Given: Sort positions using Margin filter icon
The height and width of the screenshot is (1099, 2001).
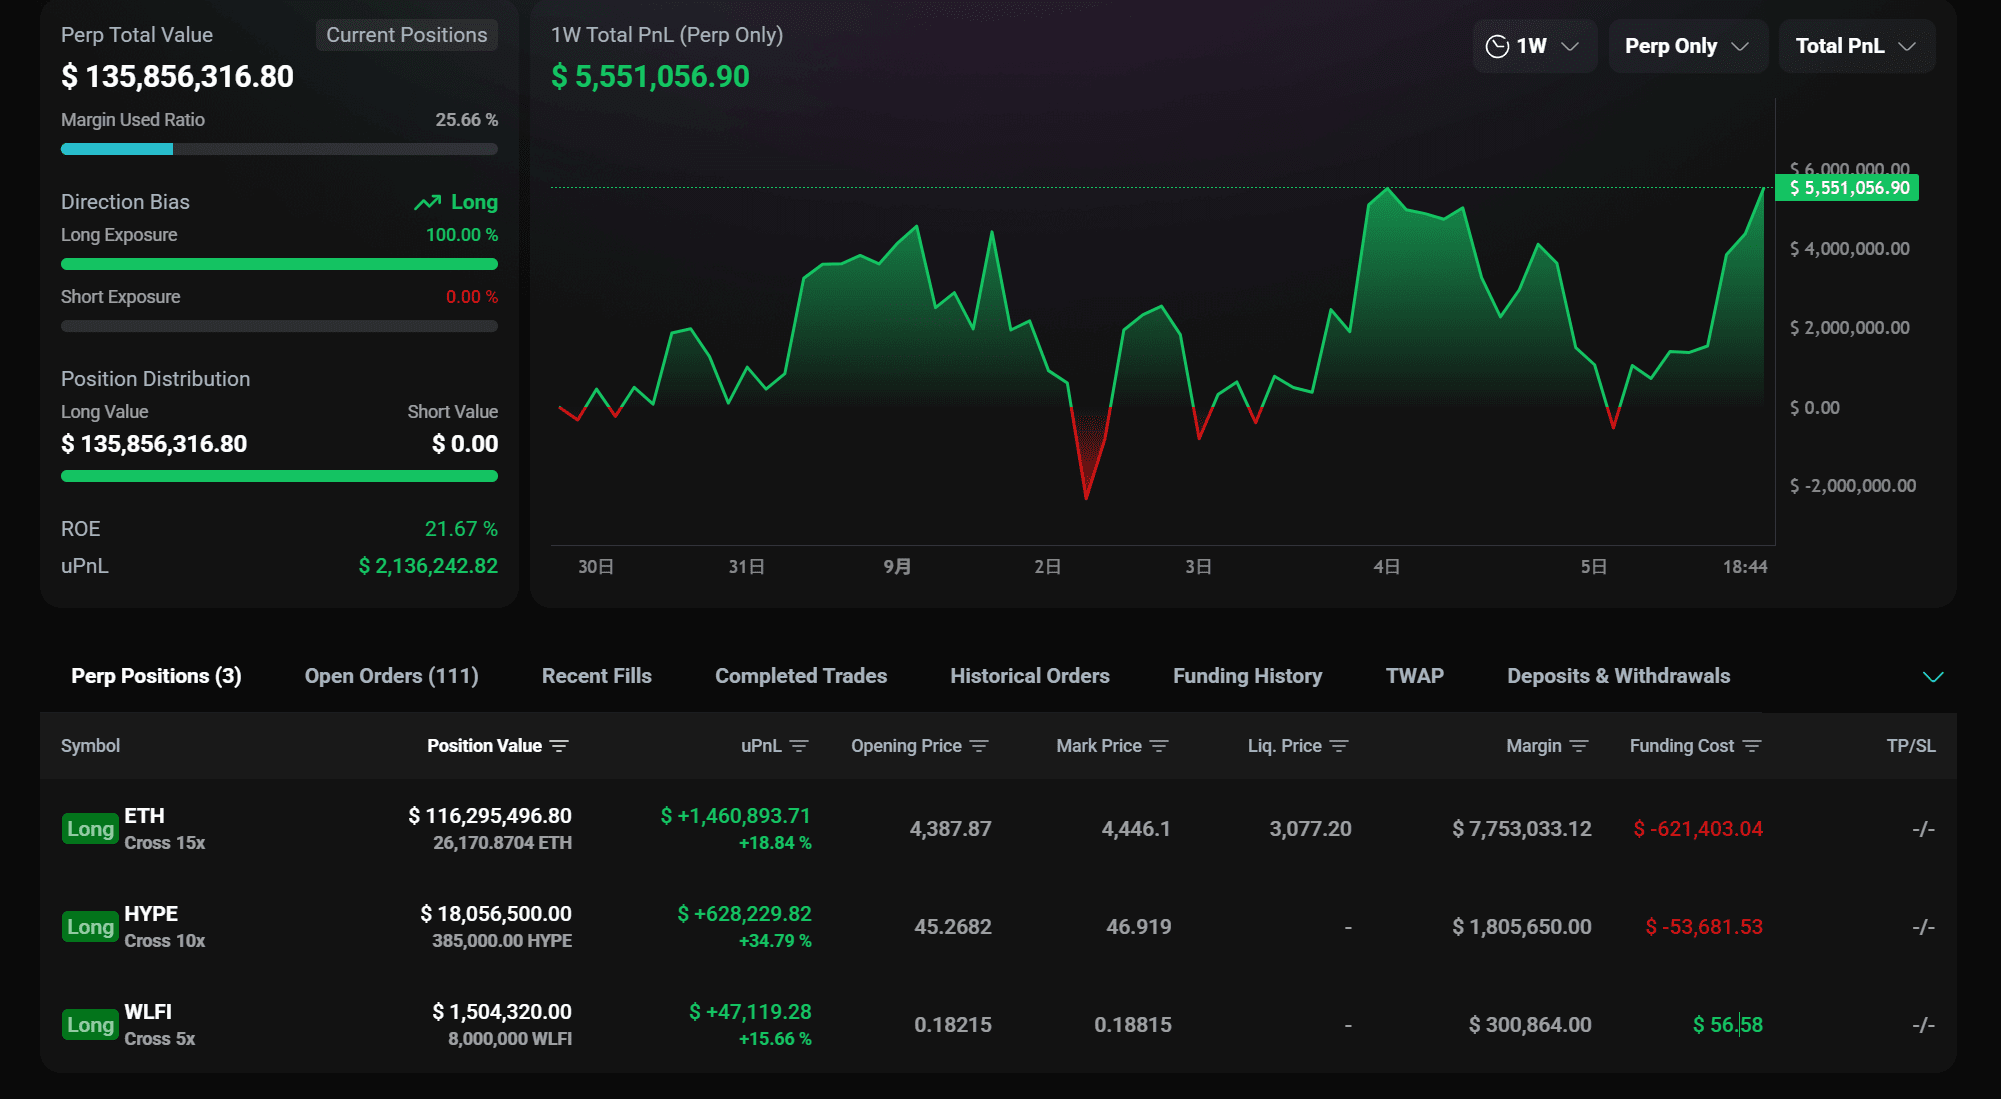Looking at the screenshot, I should 1579,746.
